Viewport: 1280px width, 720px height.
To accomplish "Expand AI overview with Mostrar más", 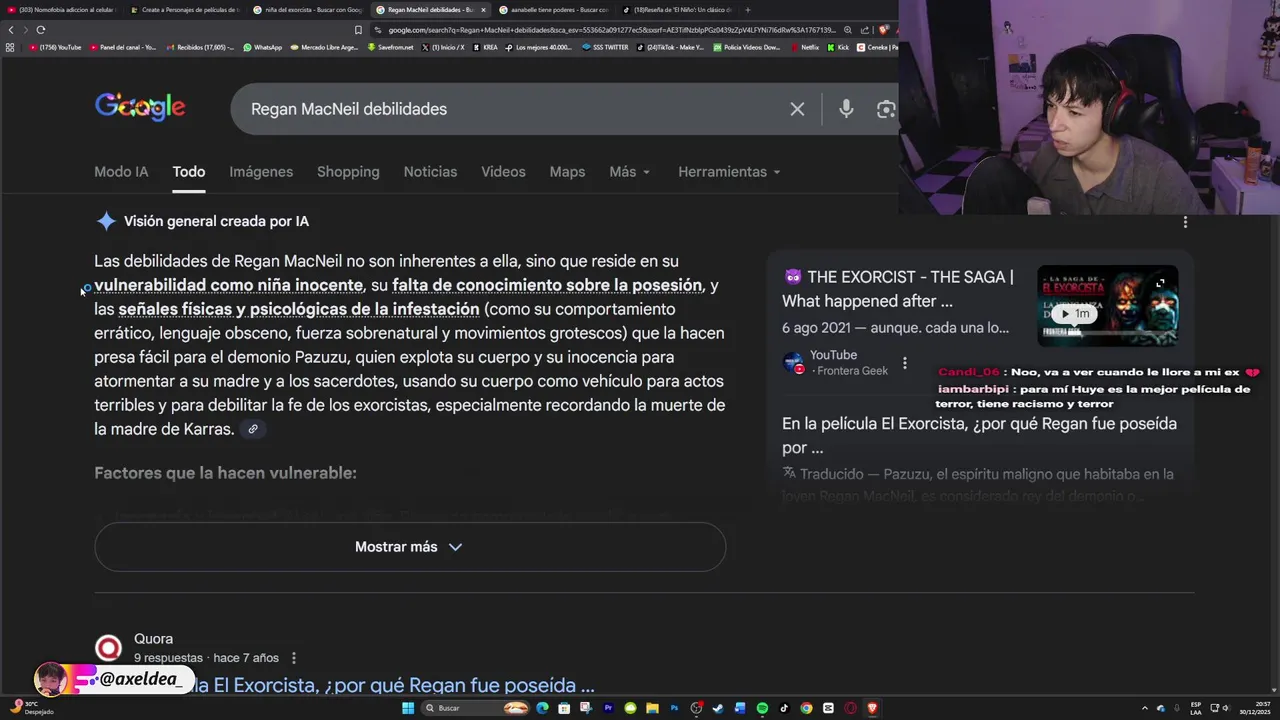I will click(x=410, y=547).
